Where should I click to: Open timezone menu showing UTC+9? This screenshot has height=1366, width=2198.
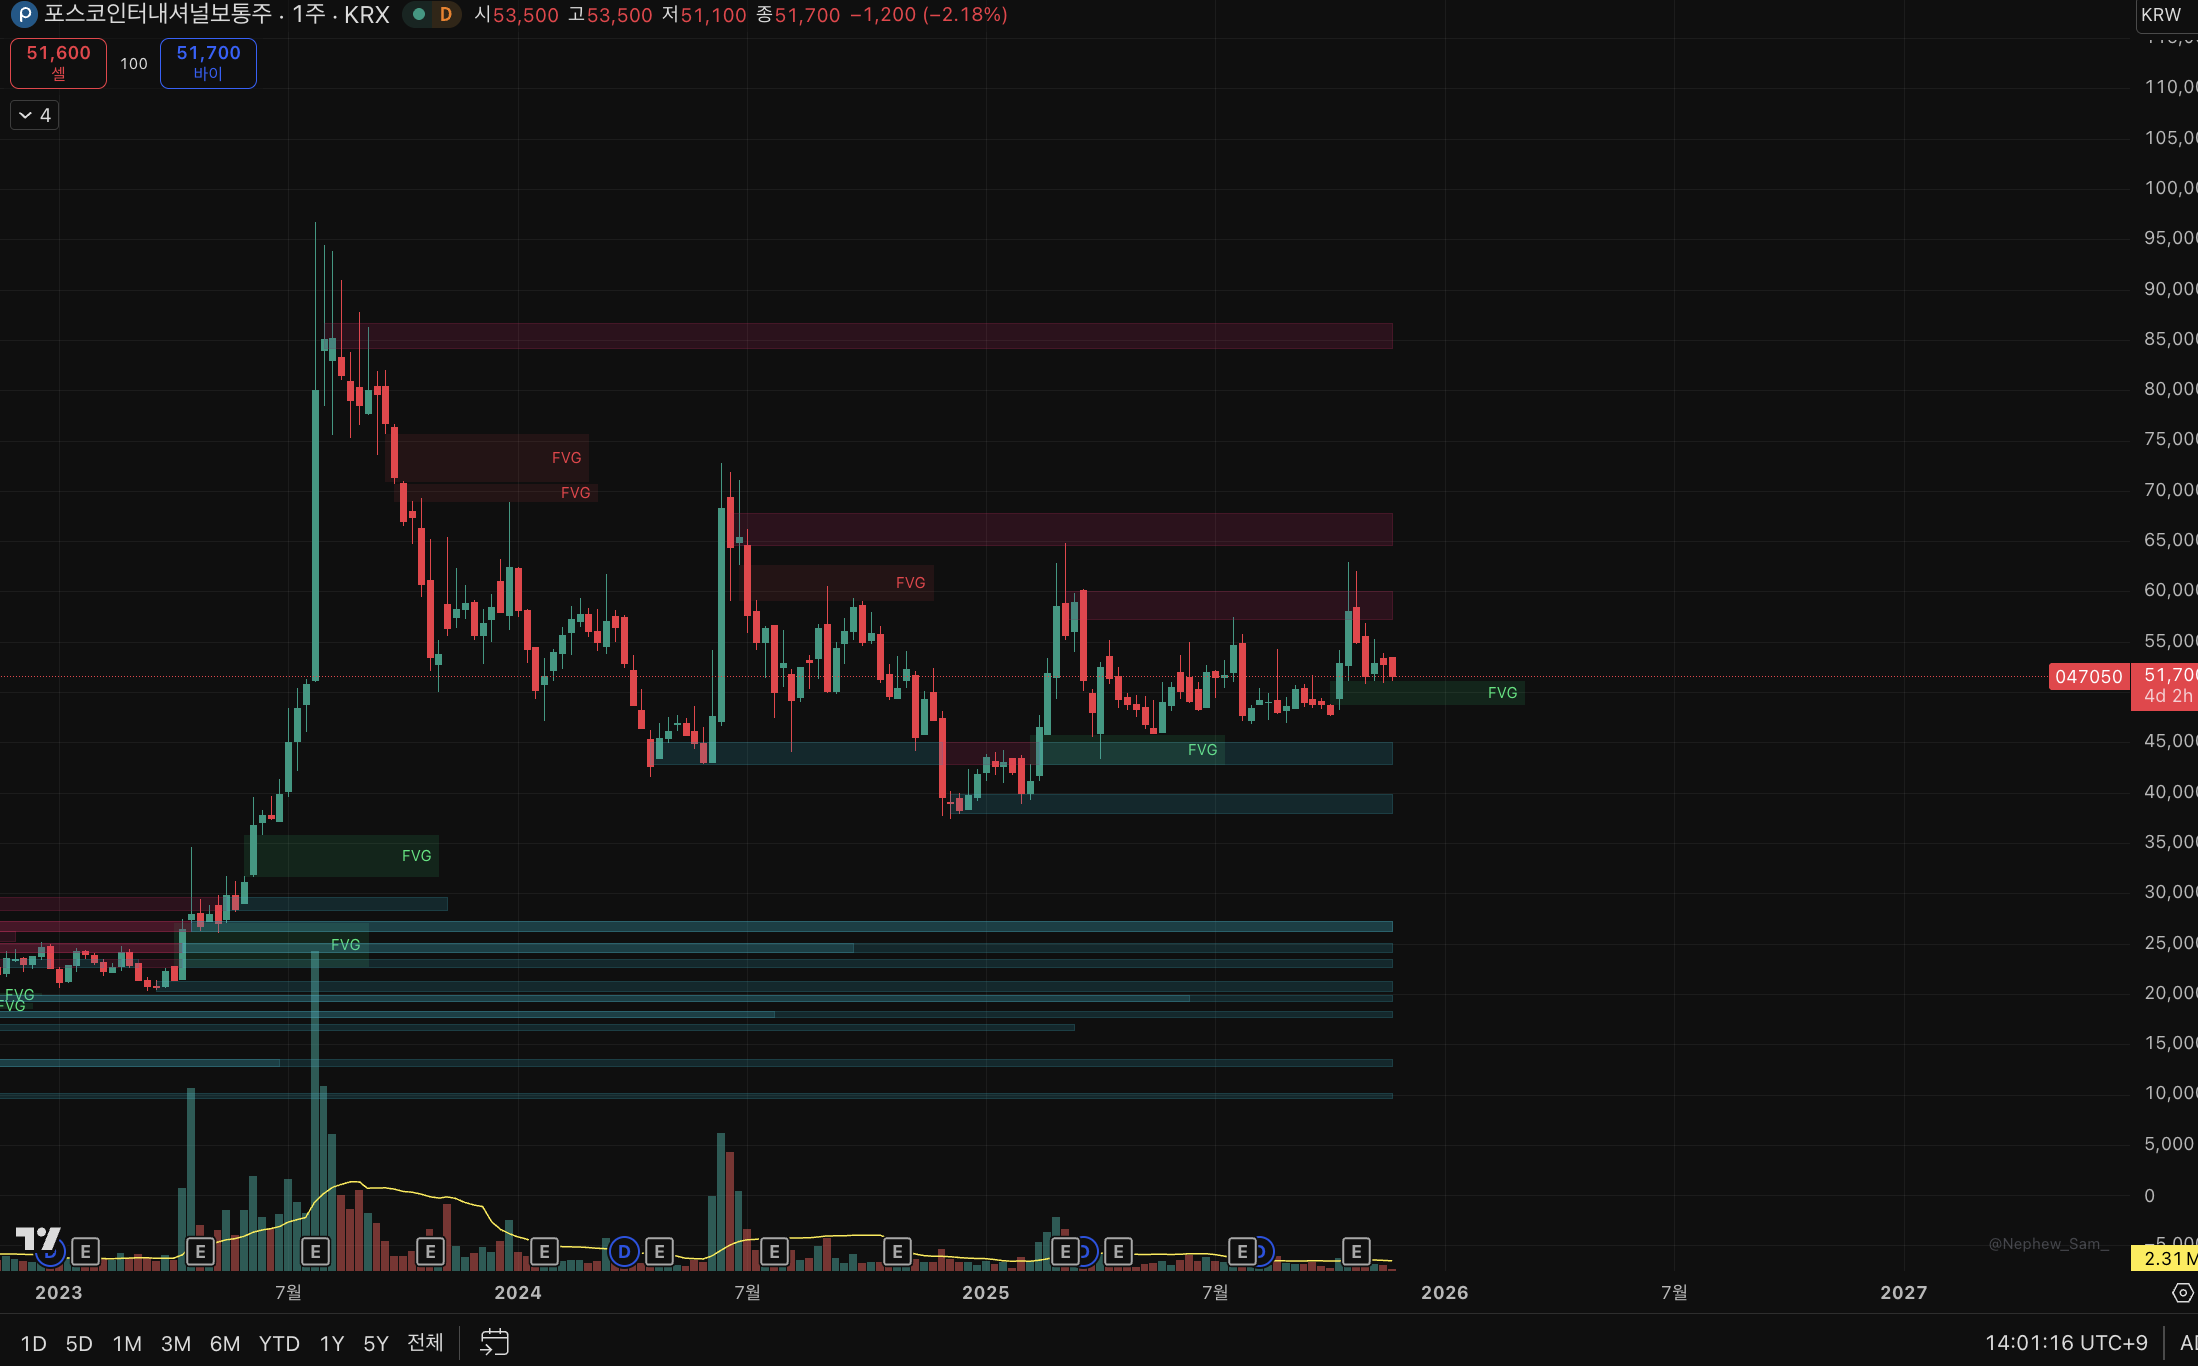tap(2066, 1342)
